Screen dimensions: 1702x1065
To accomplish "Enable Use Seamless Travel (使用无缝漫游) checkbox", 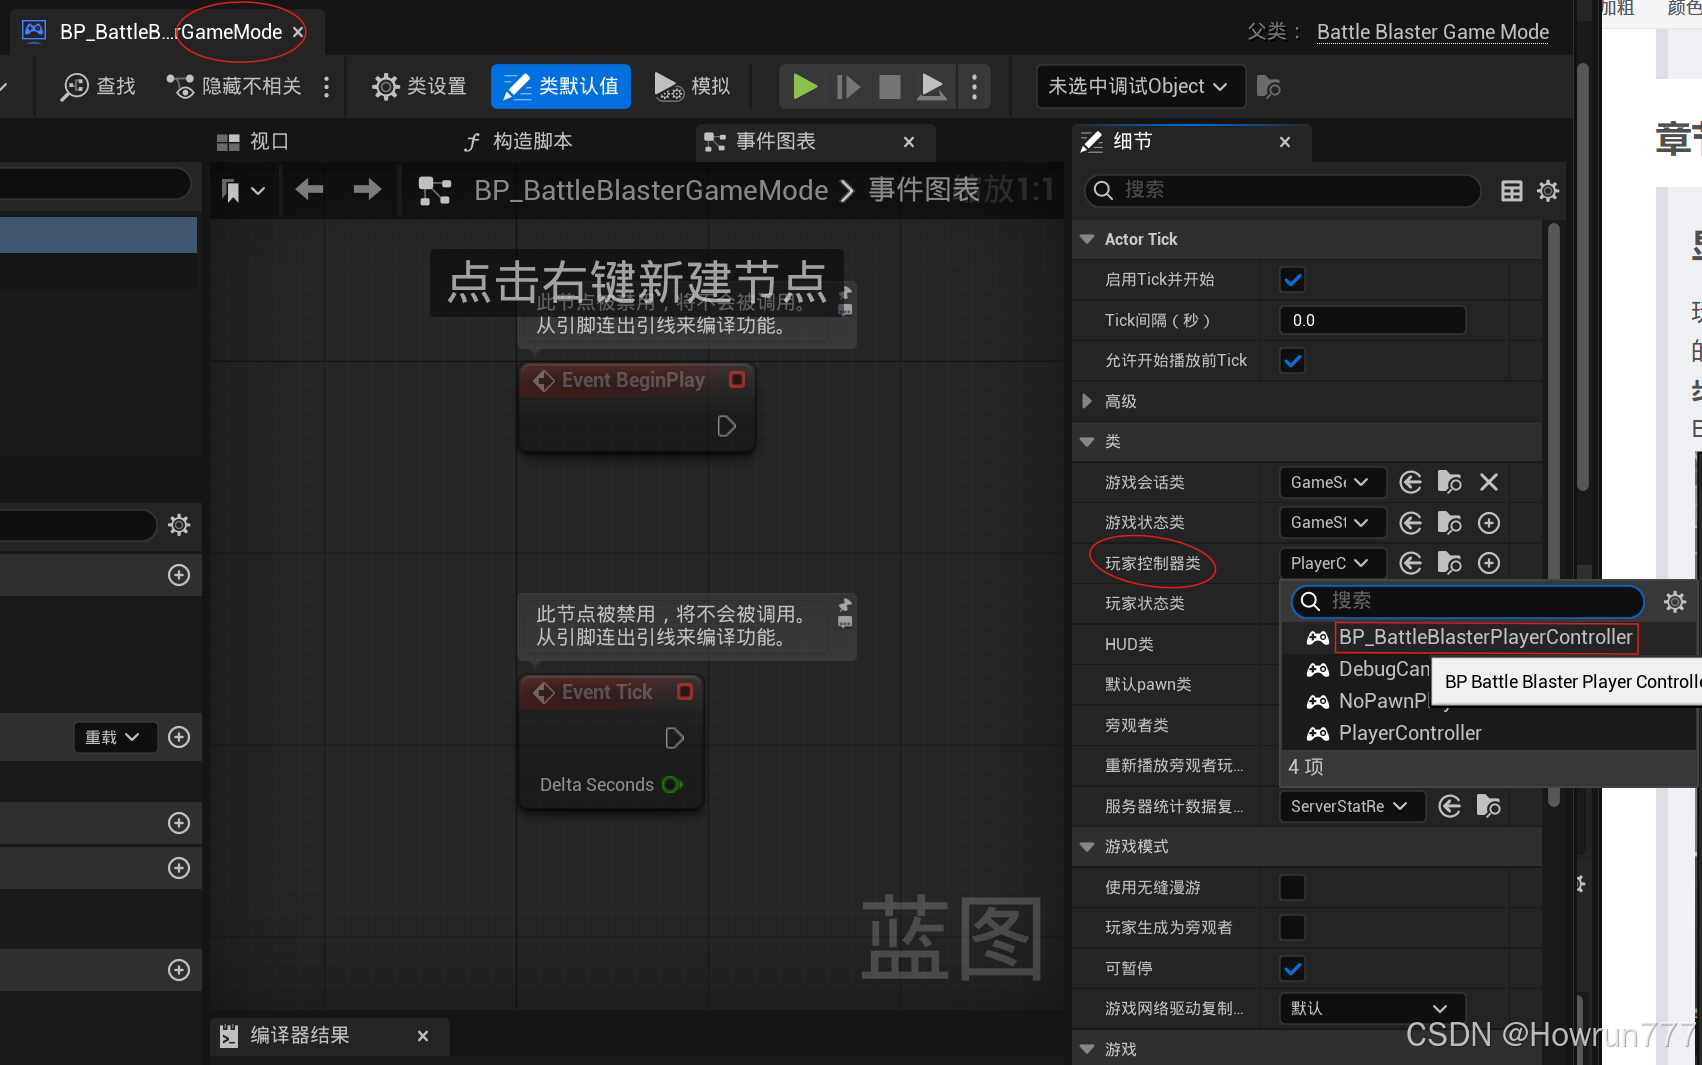I will (1292, 887).
